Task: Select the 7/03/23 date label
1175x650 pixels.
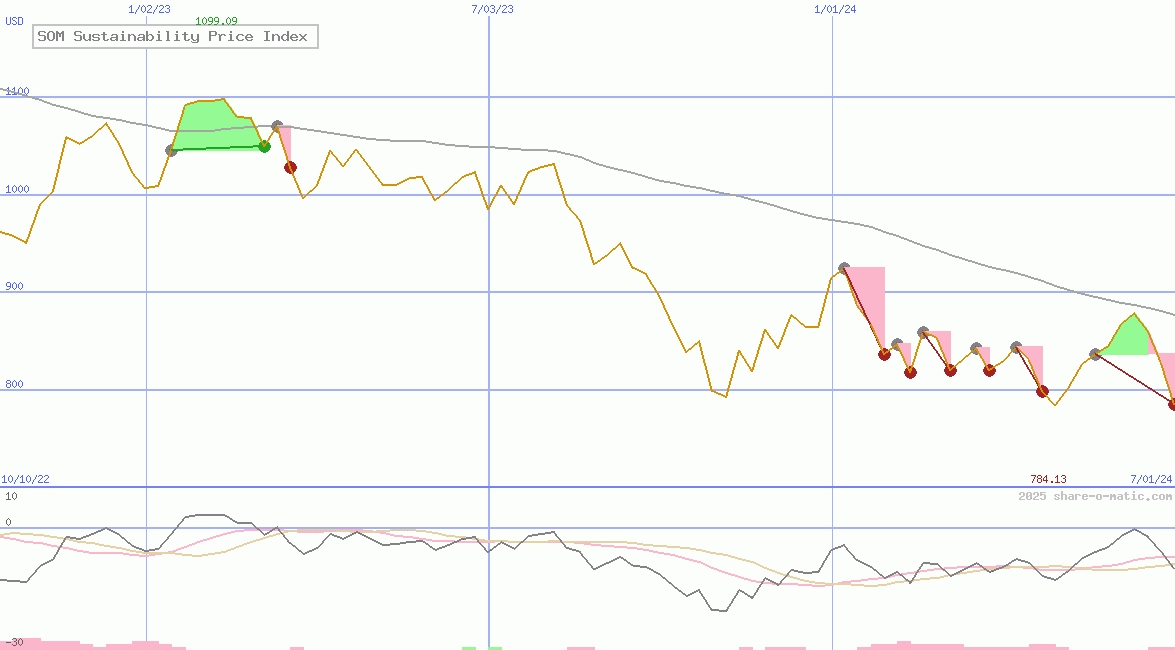Action: coord(492,9)
